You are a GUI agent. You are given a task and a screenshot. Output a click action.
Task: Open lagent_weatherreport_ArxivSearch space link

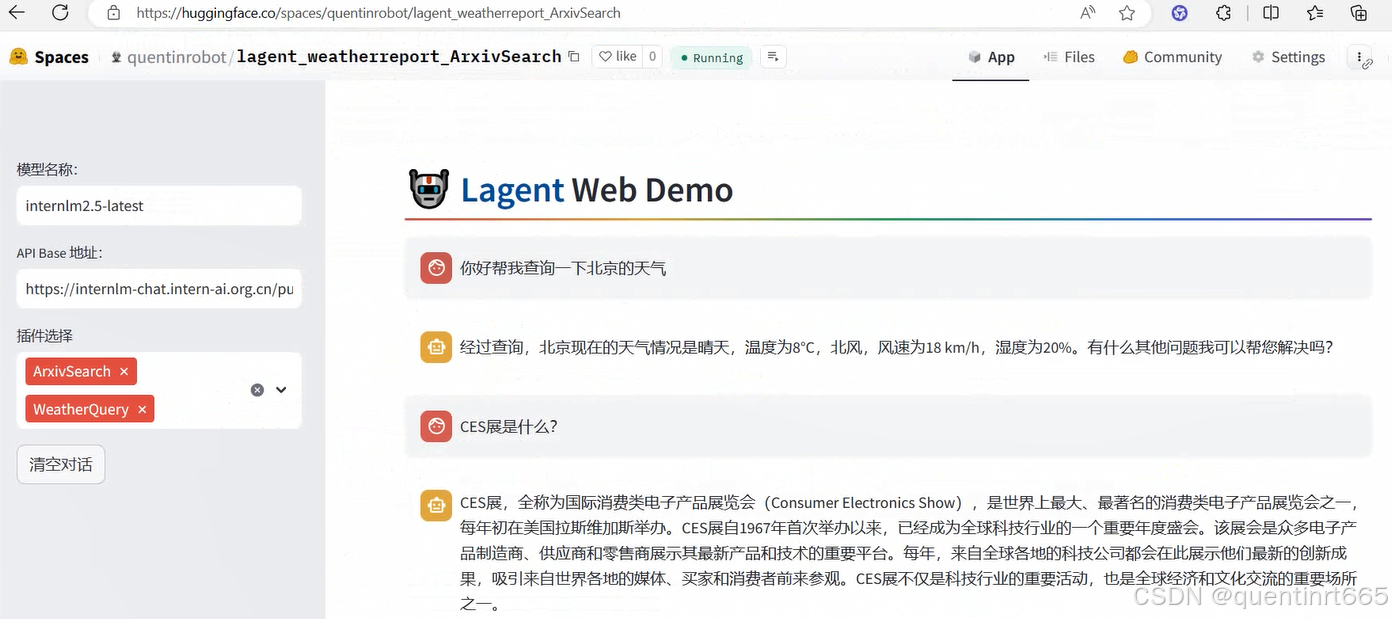399,57
